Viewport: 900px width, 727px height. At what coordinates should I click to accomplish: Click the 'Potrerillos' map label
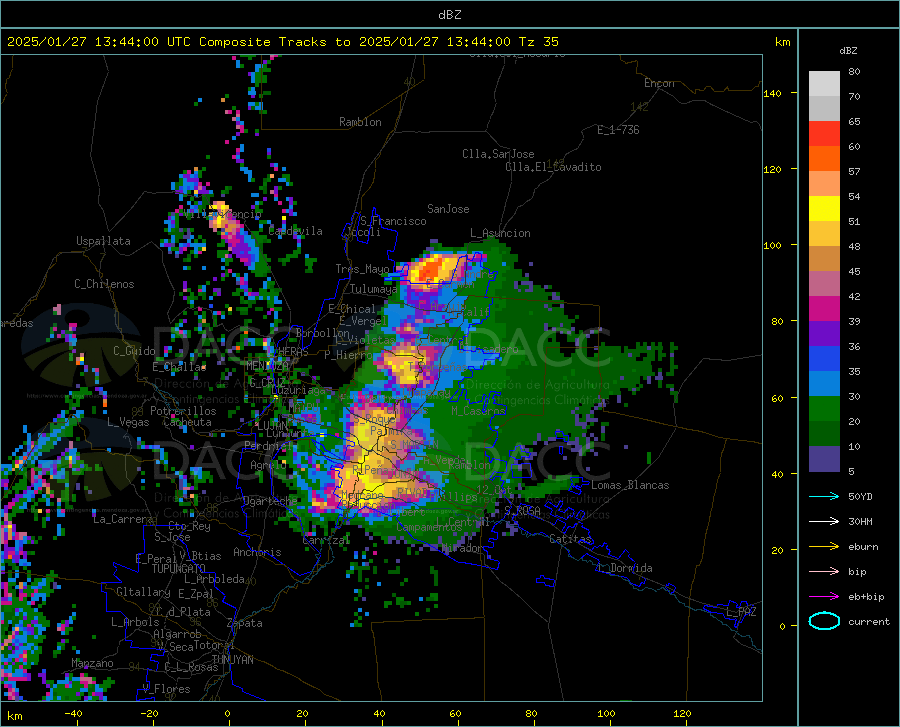point(183,411)
